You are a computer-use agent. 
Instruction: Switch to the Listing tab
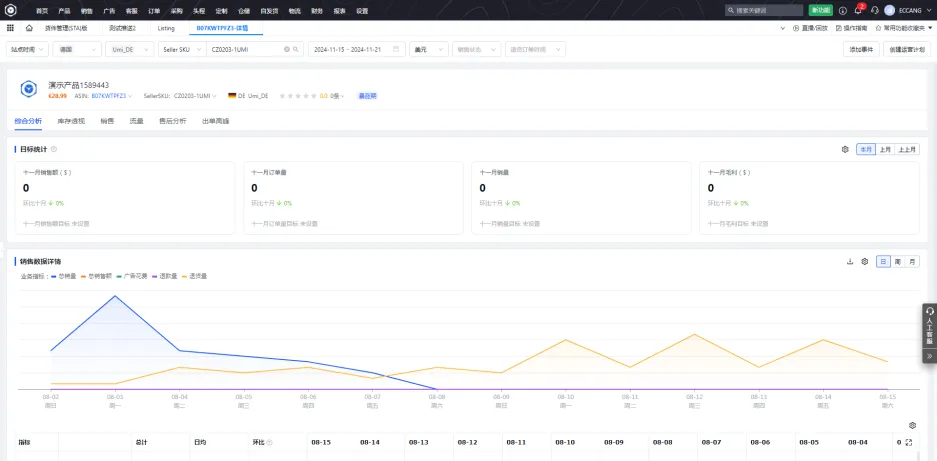pyautogui.click(x=167, y=28)
